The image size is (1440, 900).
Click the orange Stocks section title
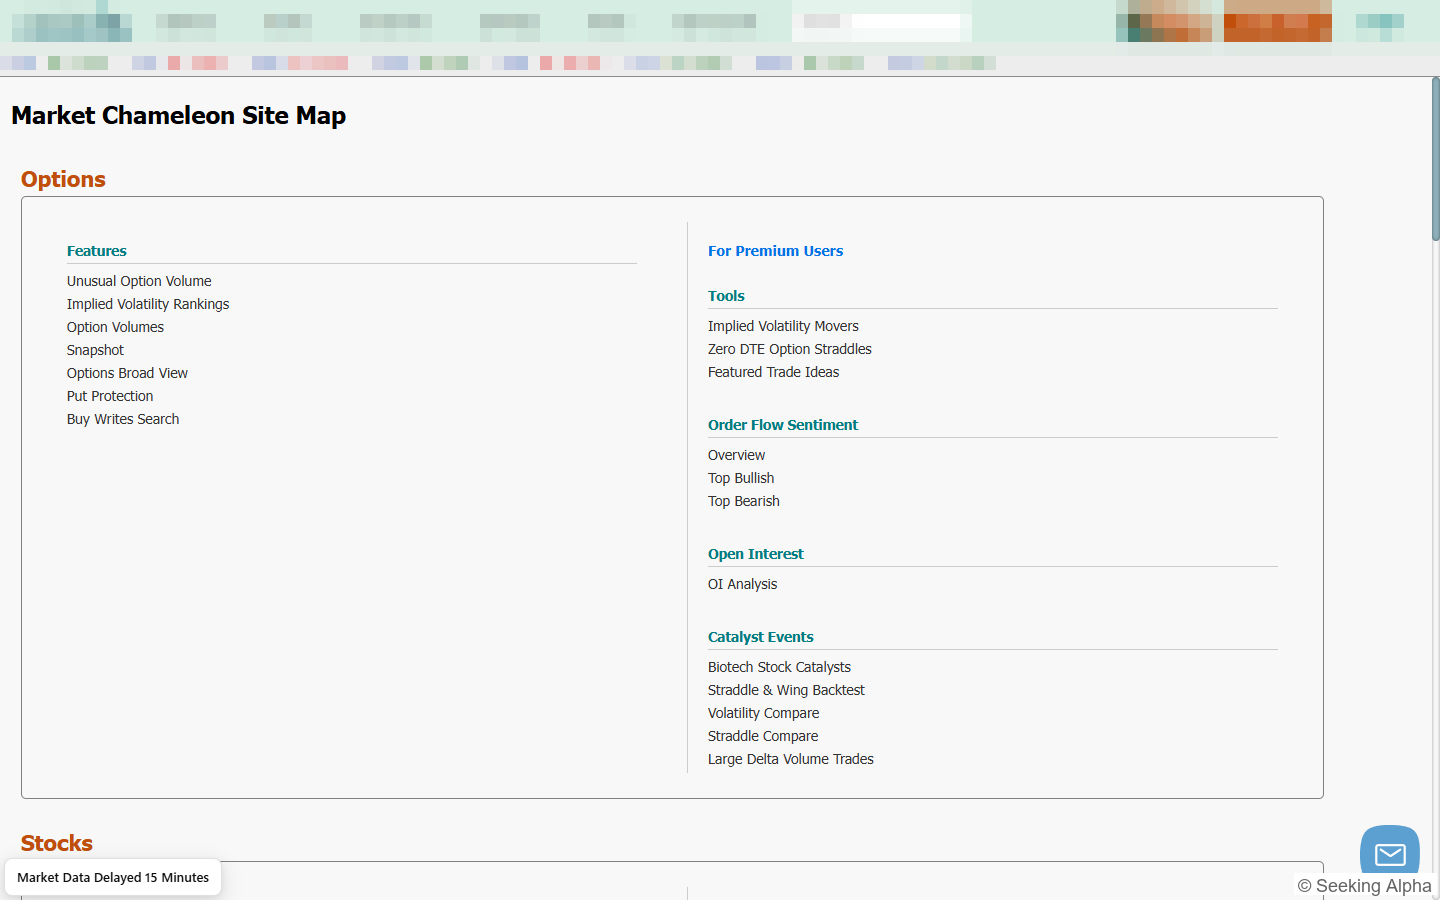pos(57,843)
